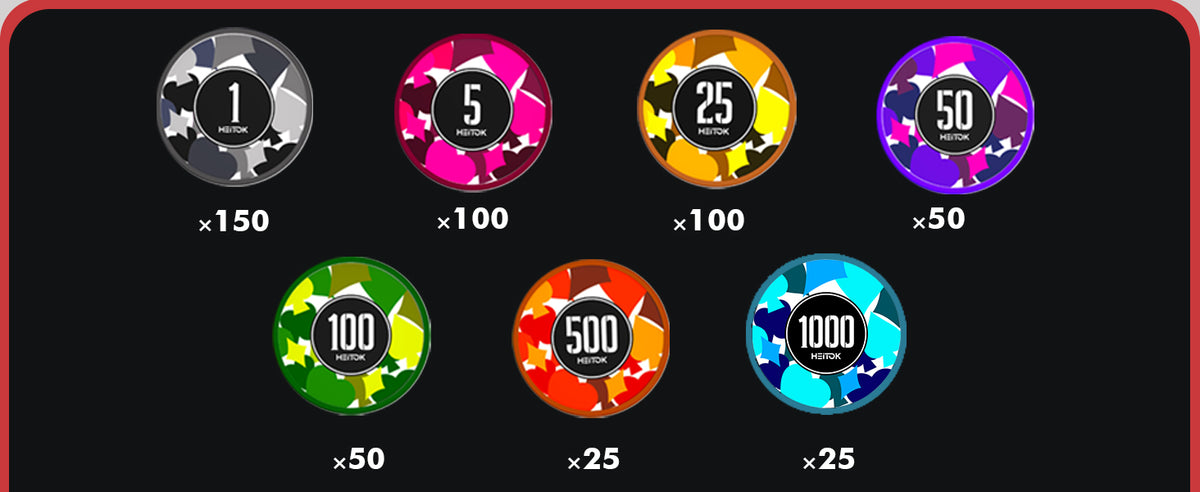Click the ×150 quantity under gray chip
Viewport: 1200px width, 492px height.
tap(235, 222)
